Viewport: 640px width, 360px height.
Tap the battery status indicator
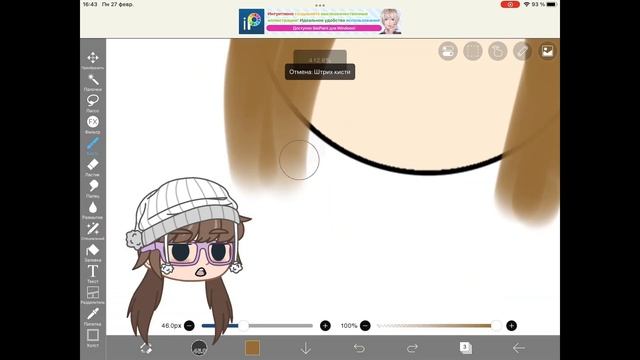pos(551,4)
